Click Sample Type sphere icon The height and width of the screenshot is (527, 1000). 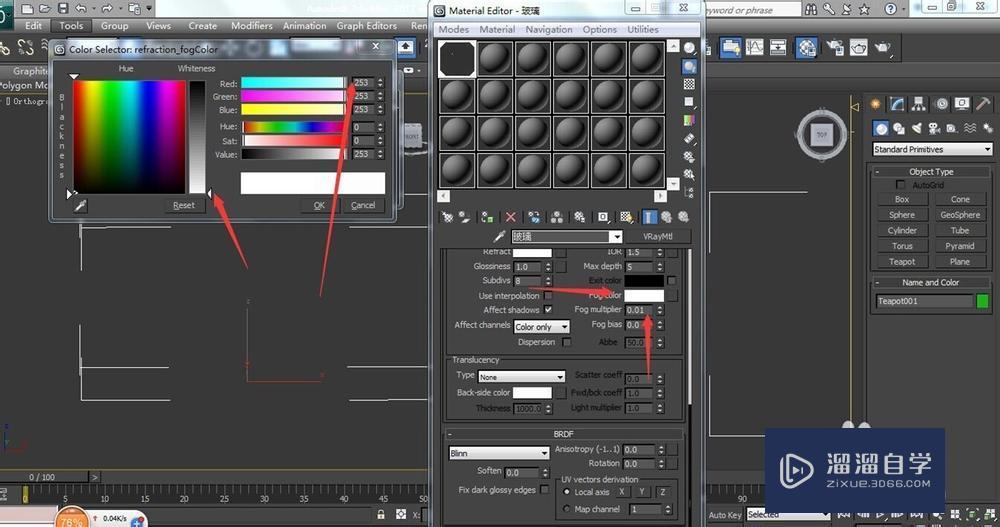point(689,48)
